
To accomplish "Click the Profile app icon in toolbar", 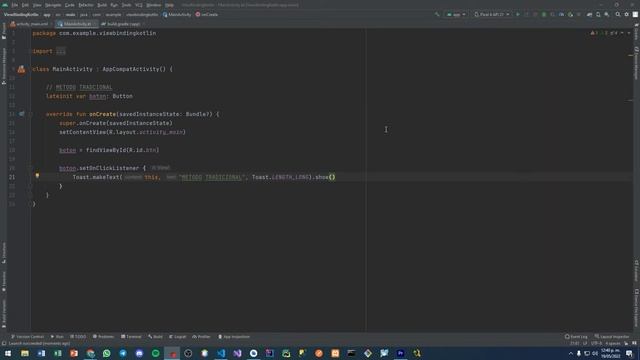I will coord(562,14).
